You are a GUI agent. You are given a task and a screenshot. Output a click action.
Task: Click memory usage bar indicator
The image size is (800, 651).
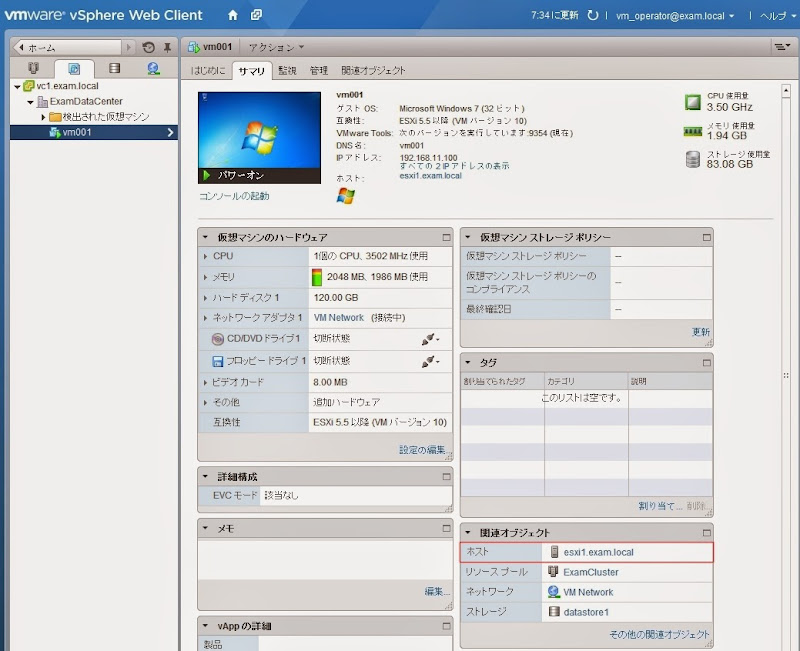pyautogui.click(x=317, y=277)
